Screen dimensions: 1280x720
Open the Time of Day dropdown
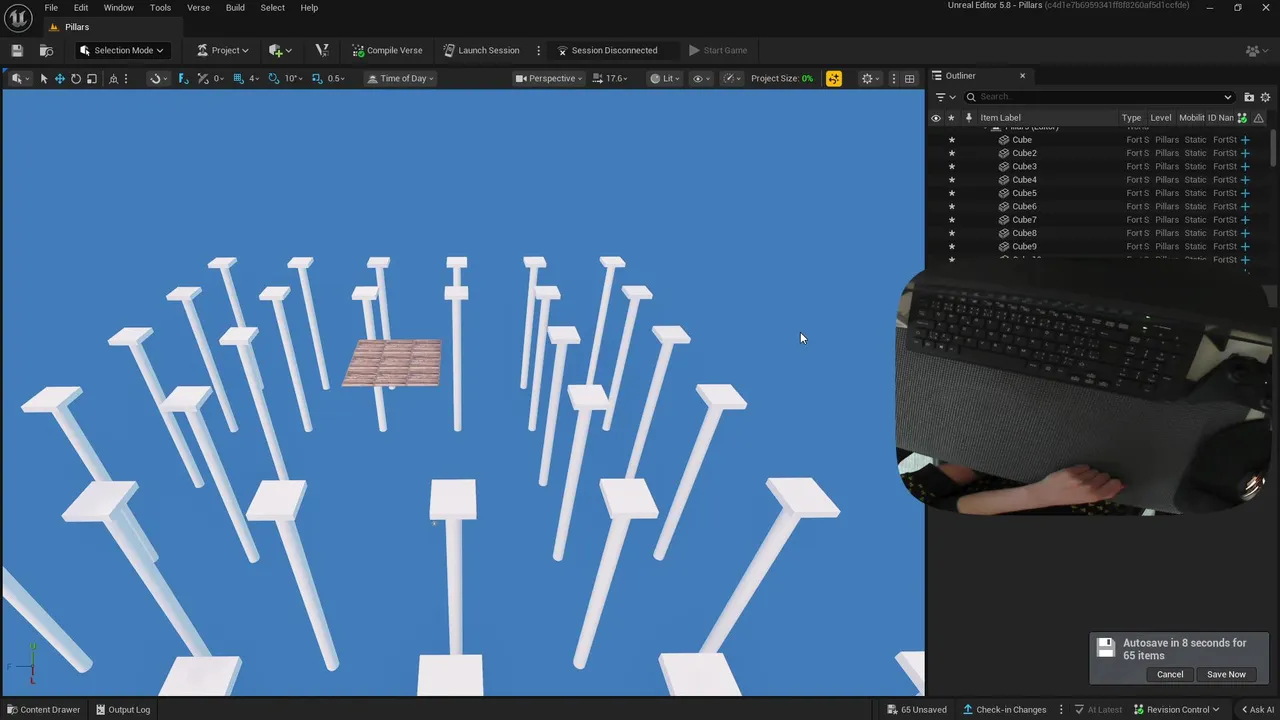coord(400,78)
